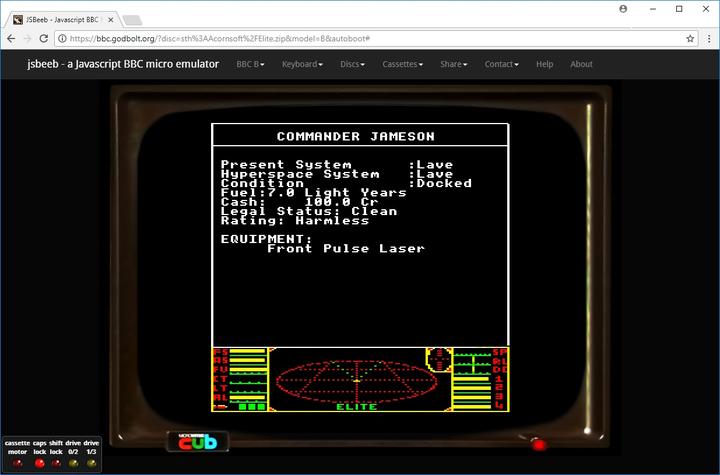This screenshot has width=720, height=475.
Task: Toggle the shift lock LED indicator
Action: click(56, 463)
